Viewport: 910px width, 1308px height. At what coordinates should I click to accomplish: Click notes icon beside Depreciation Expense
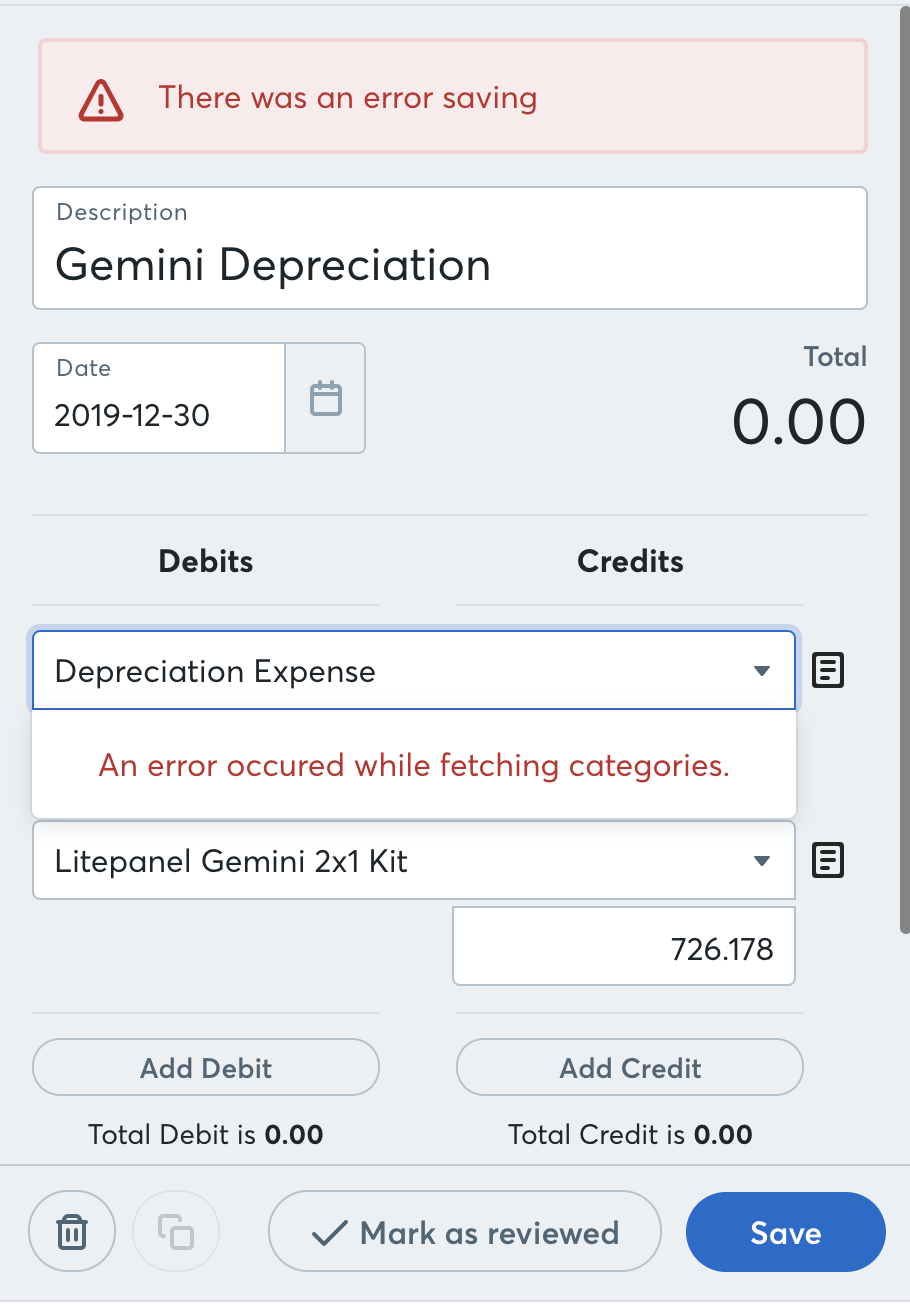coord(828,671)
